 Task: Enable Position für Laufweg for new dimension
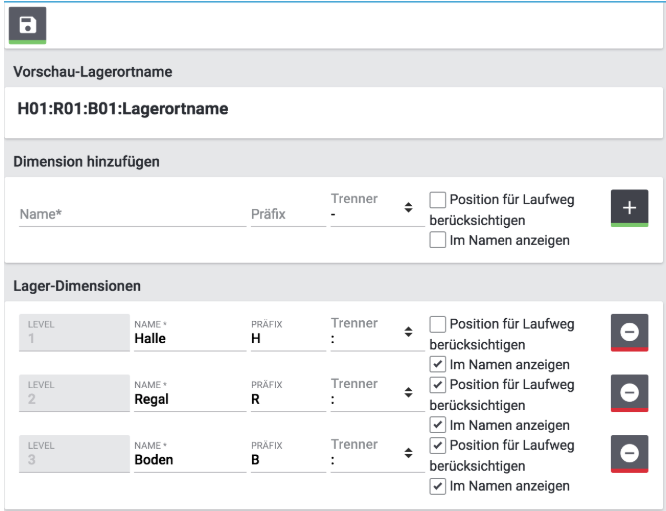coord(437,200)
